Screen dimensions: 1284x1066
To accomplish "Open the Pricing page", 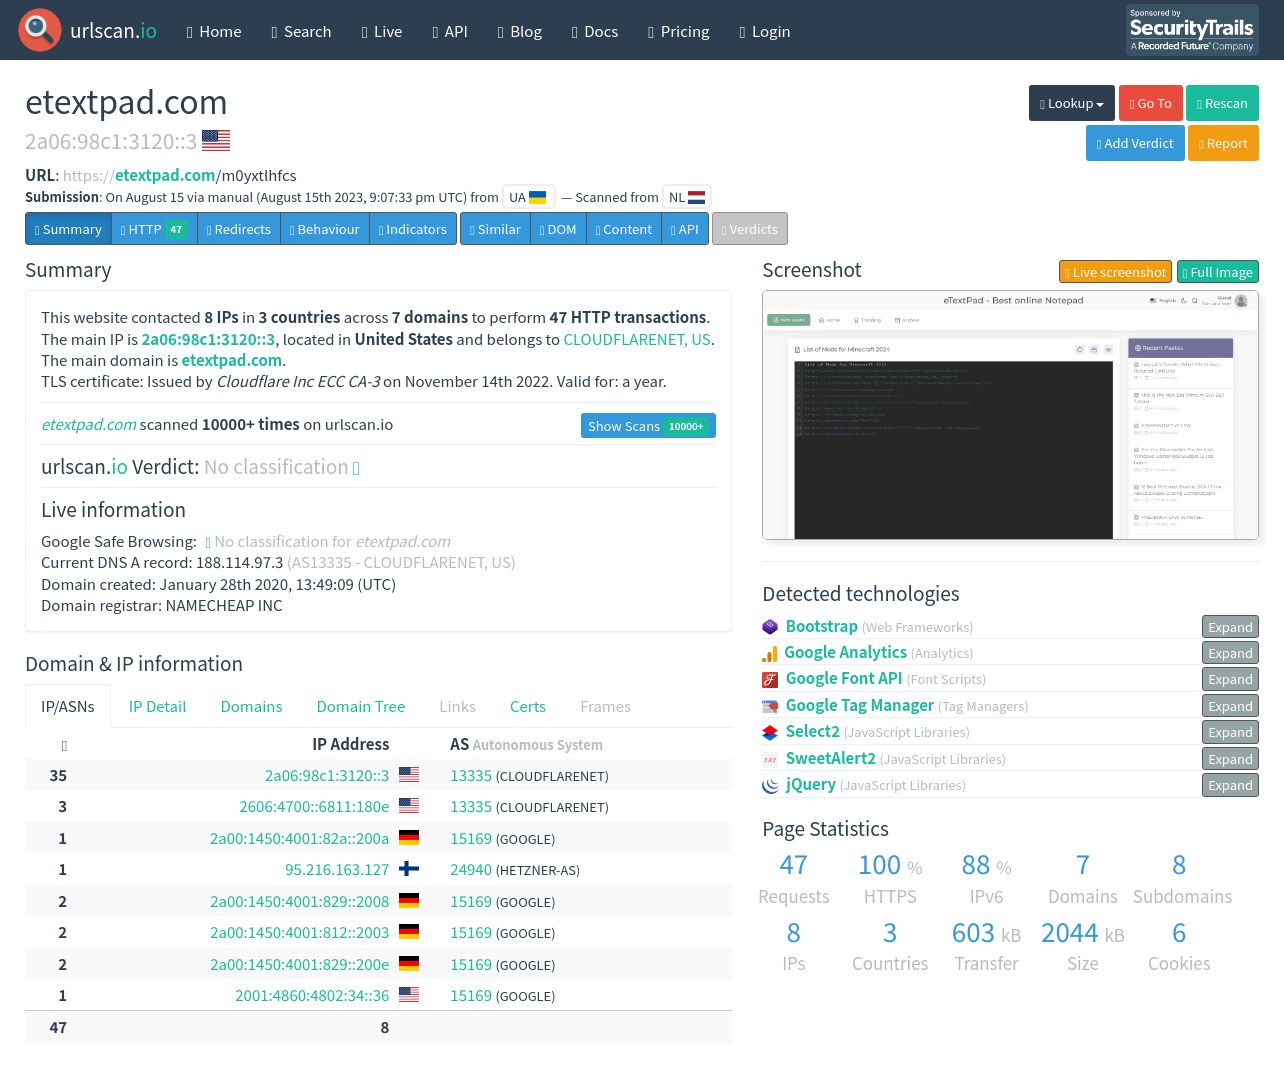I will tap(679, 31).
